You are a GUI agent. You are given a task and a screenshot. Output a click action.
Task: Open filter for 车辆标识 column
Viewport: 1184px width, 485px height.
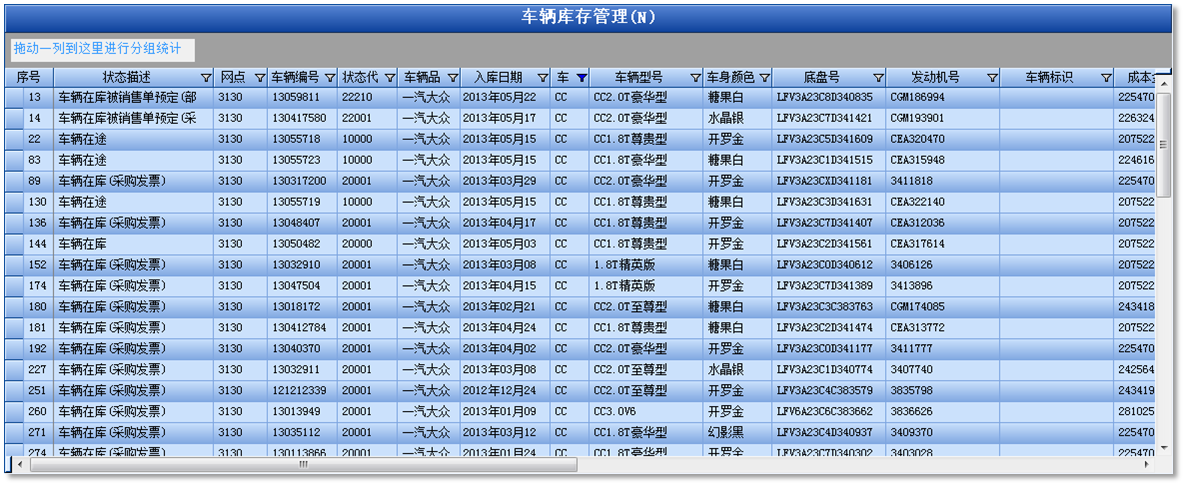[x=1105, y=78]
